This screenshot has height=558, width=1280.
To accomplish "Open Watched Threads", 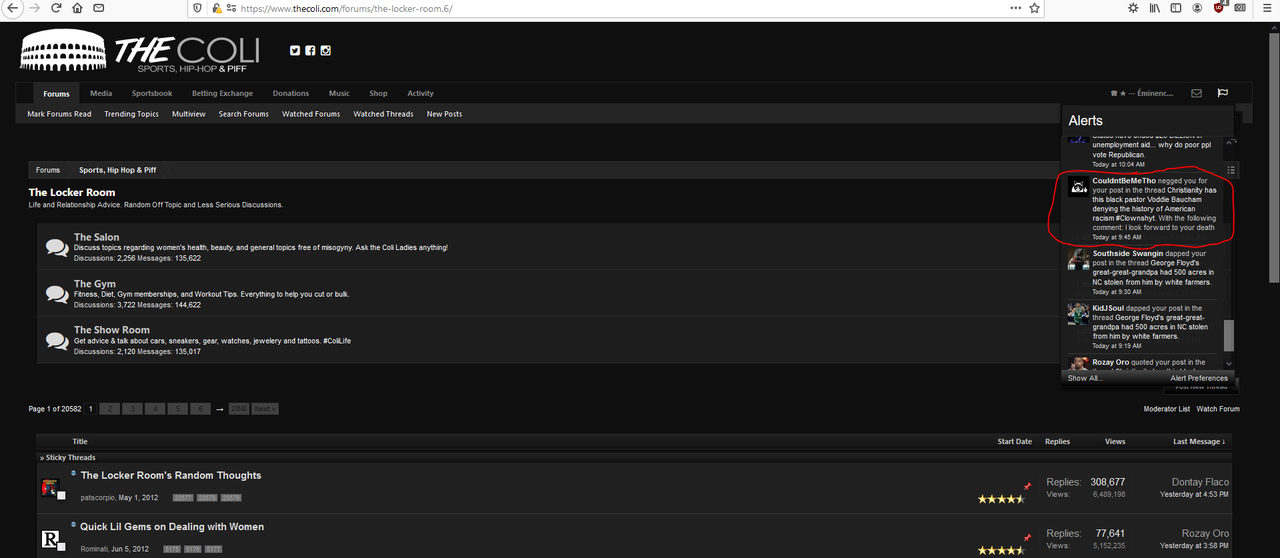I will click(383, 114).
